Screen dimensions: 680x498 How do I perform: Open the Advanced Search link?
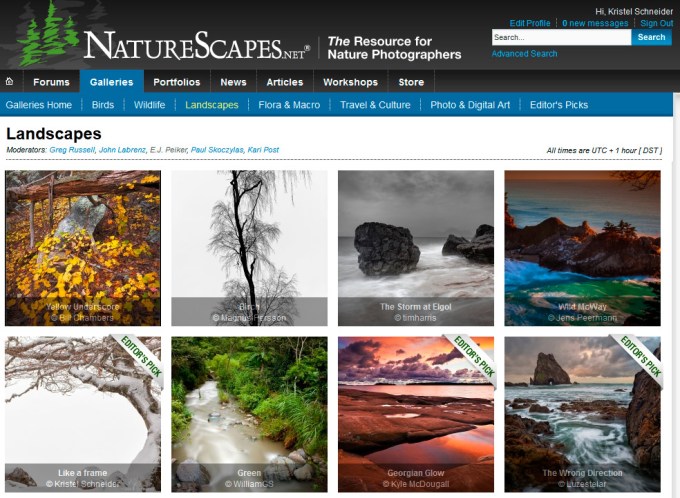pos(524,54)
